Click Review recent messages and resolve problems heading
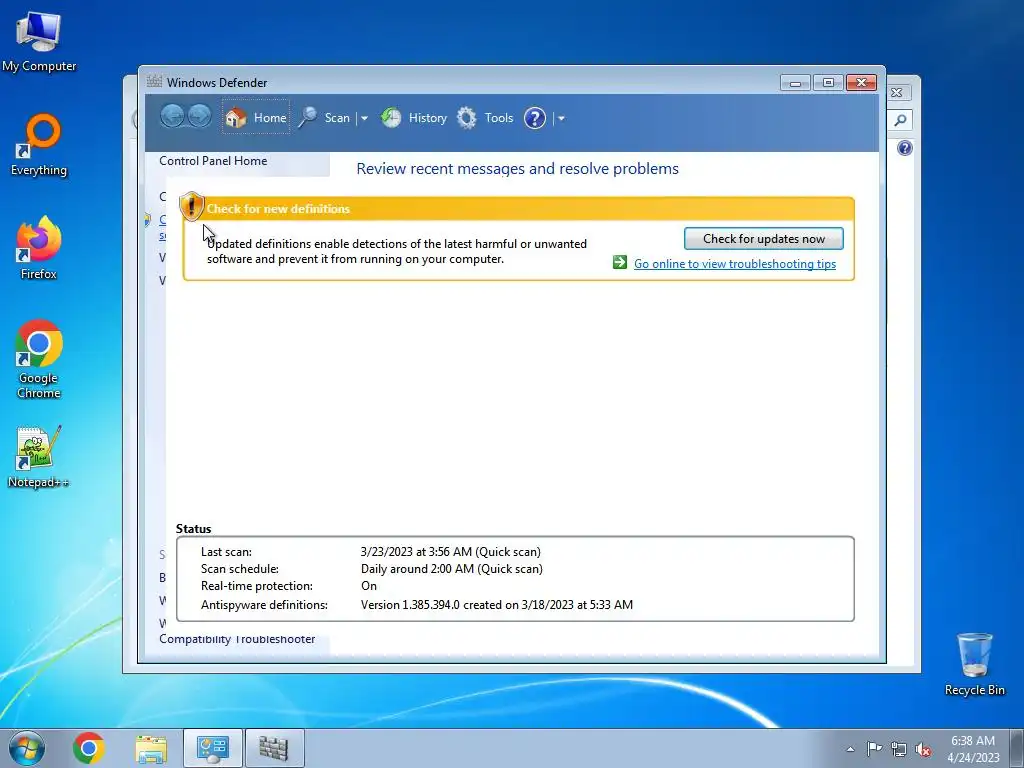This screenshot has width=1024, height=768. (x=517, y=168)
